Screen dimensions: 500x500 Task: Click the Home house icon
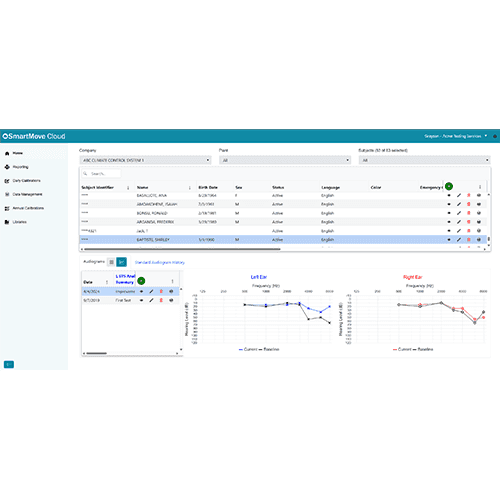pyautogui.click(x=7, y=153)
